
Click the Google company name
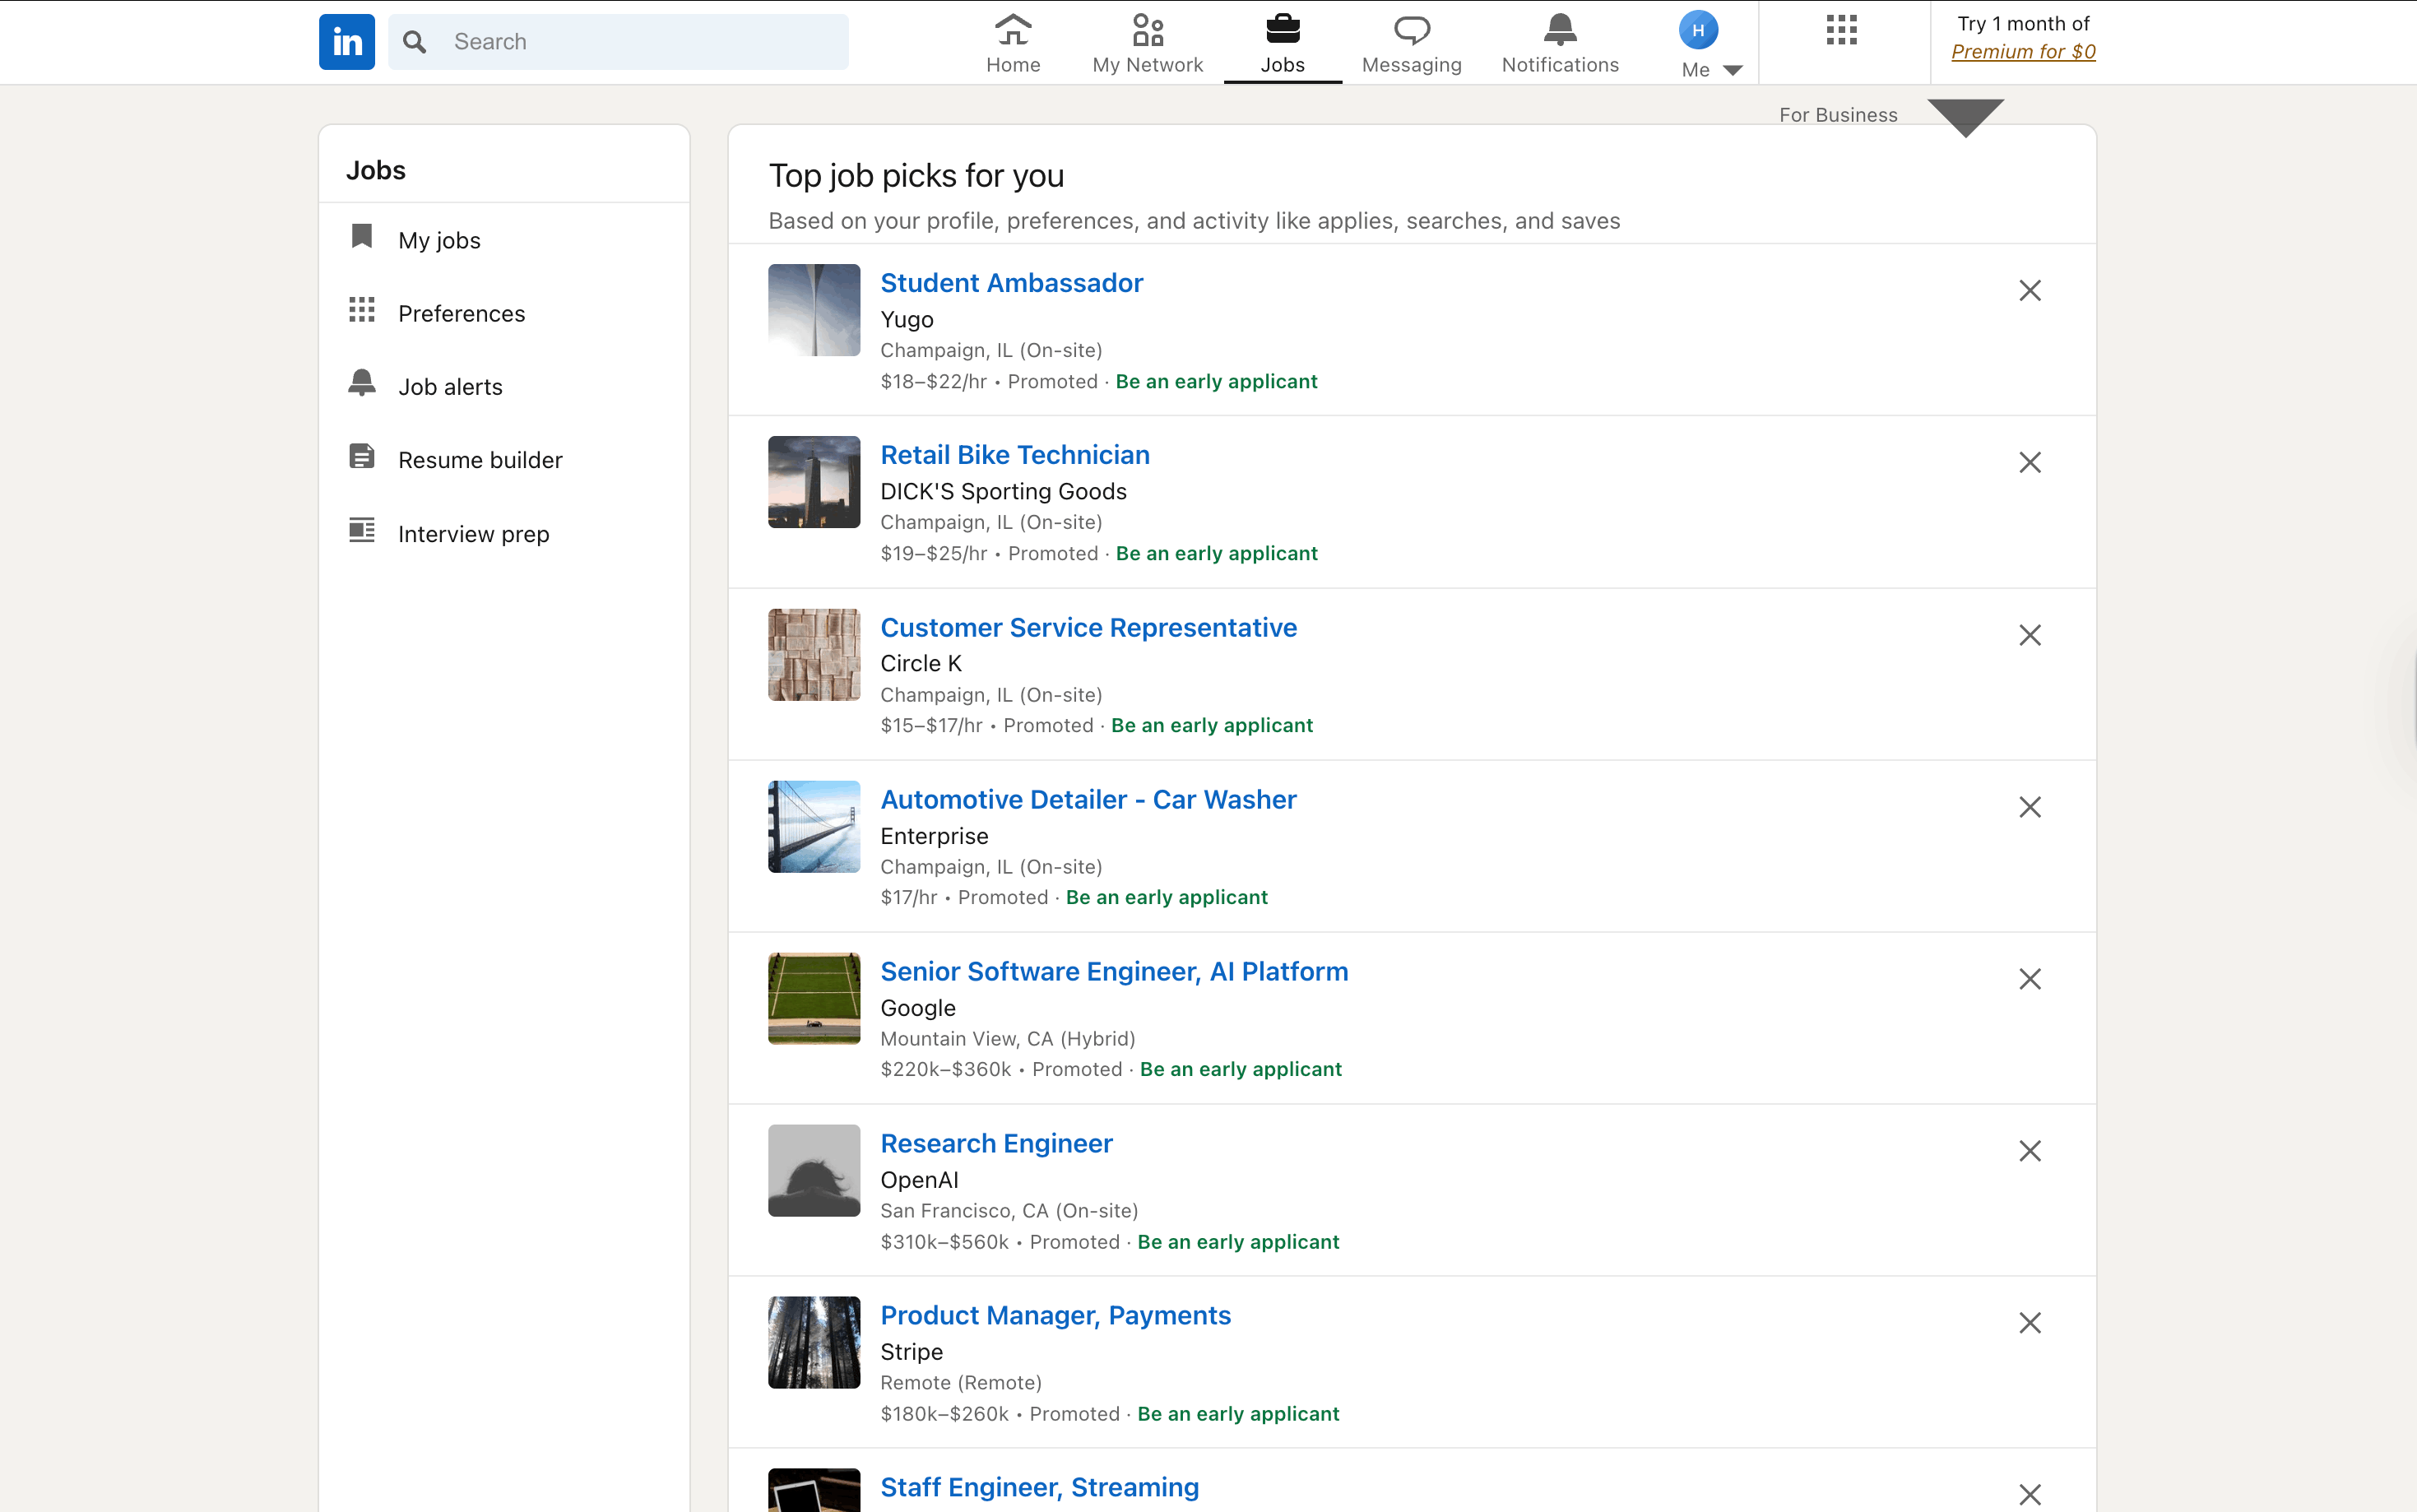(918, 1008)
